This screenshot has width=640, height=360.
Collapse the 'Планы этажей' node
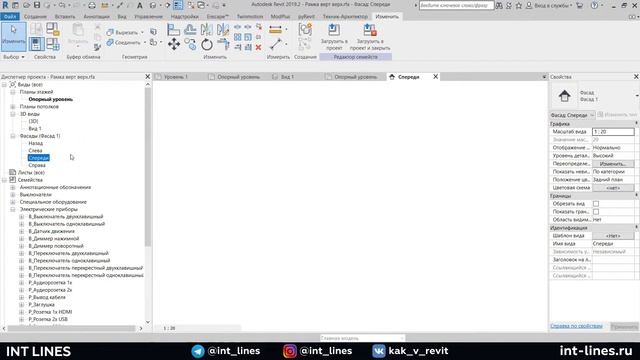[x=13, y=92]
